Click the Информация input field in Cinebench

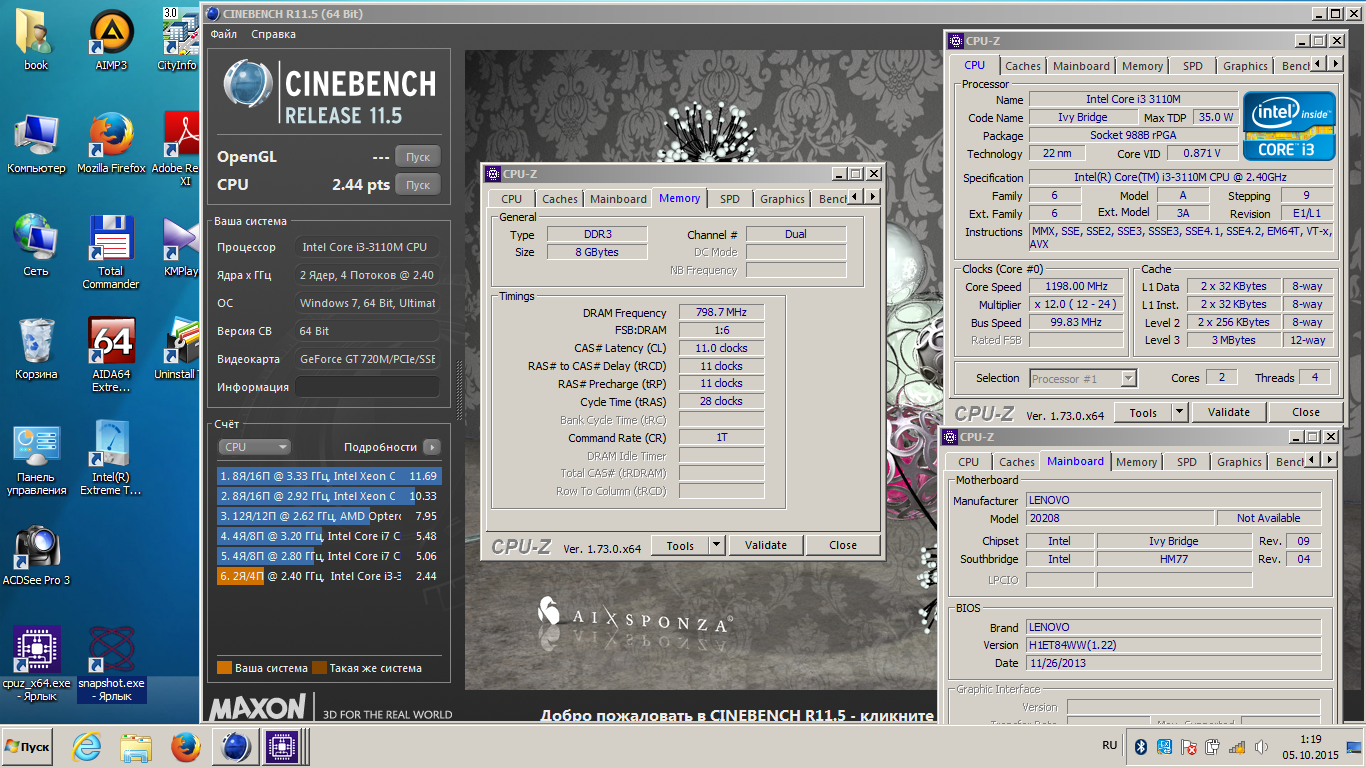click(367, 387)
